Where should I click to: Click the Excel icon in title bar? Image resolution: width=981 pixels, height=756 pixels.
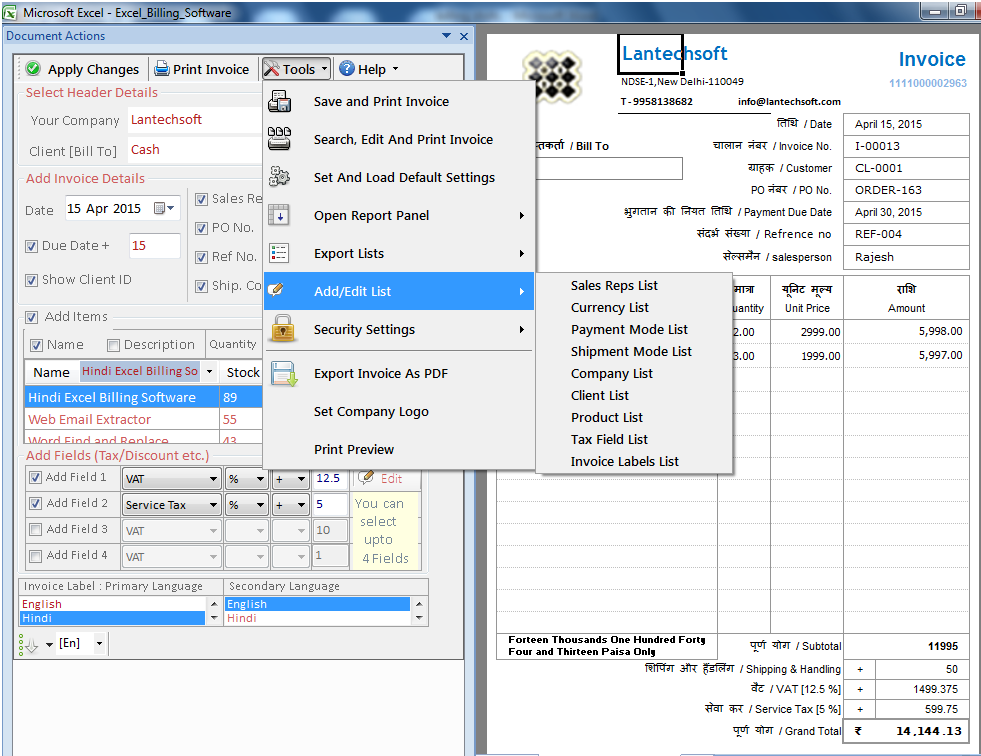10,12
